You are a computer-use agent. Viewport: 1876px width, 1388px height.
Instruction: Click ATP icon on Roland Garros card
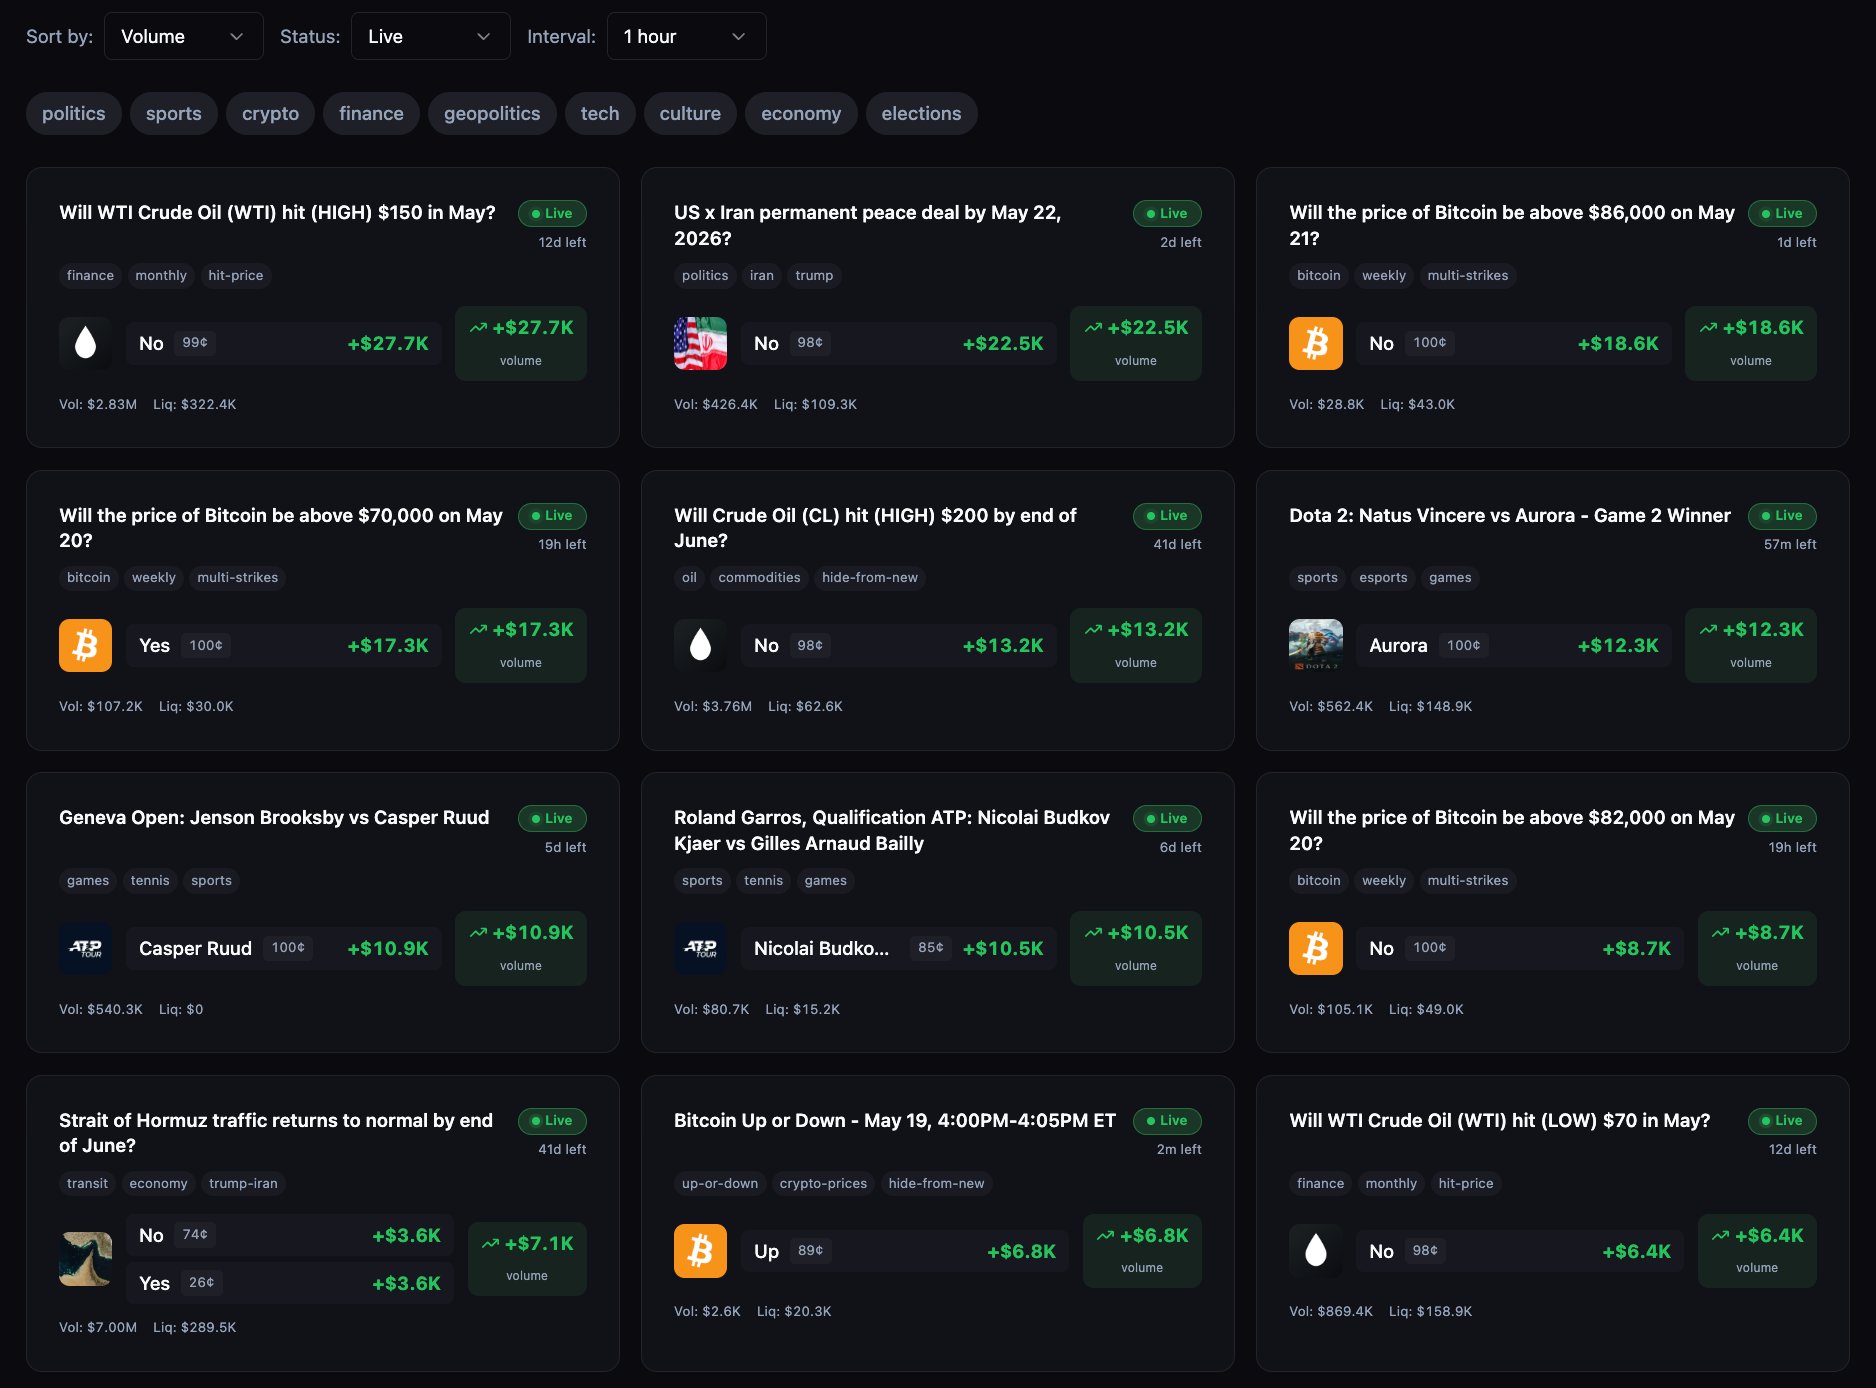click(x=701, y=948)
